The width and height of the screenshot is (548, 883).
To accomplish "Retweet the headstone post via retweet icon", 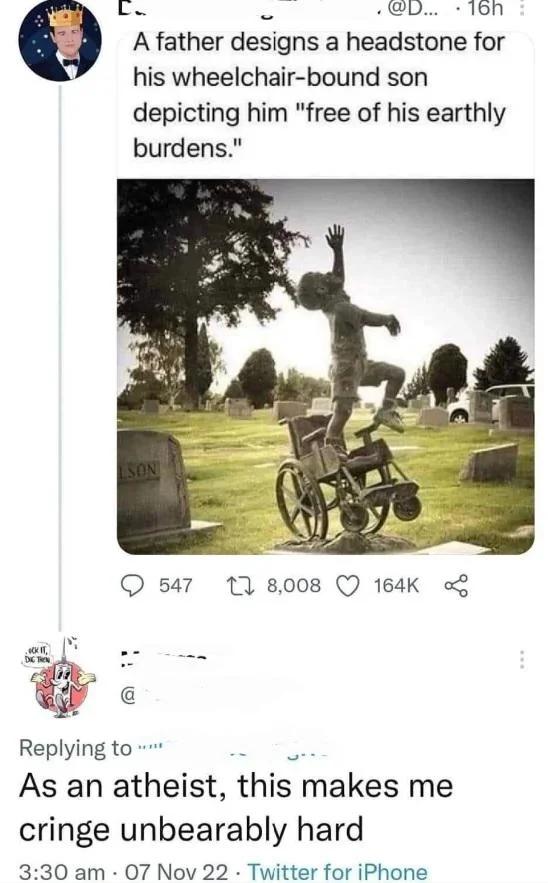I will pyautogui.click(x=239, y=586).
